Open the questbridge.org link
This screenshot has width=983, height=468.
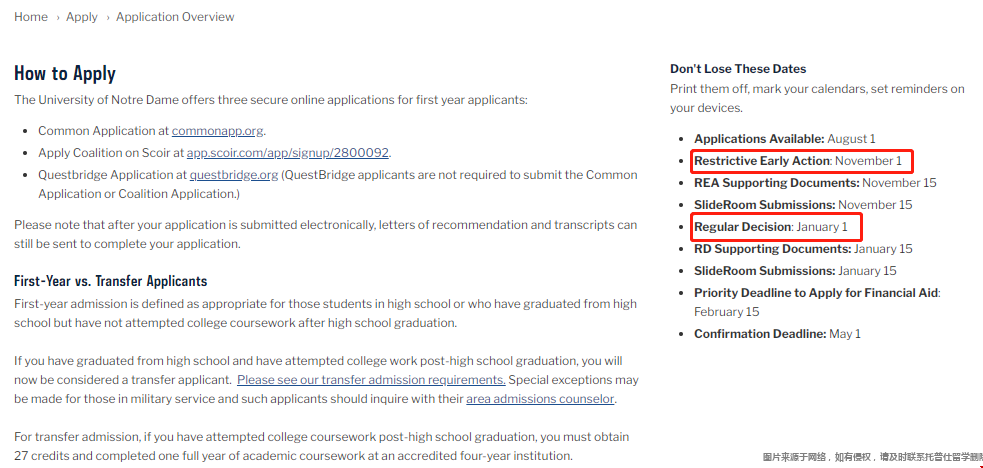coord(234,175)
